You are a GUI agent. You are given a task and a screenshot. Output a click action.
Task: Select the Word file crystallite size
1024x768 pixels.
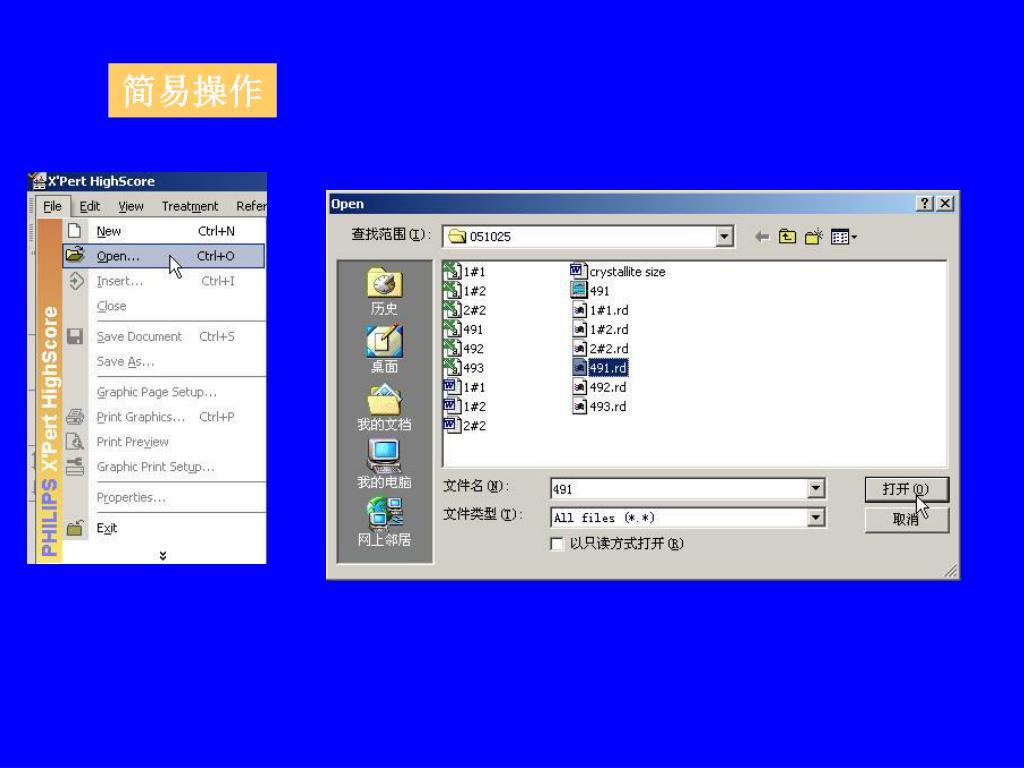[x=618, y=271]
